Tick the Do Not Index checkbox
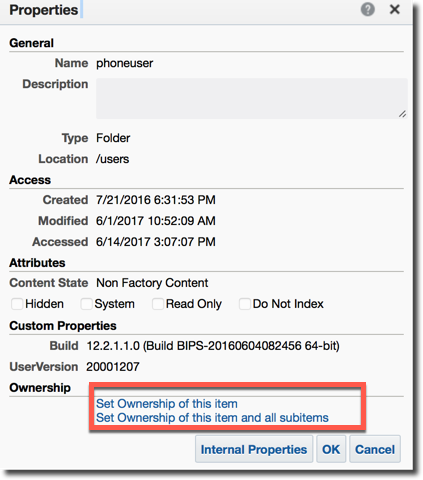Viewport: 423px width, 480px height. (245, 304)
